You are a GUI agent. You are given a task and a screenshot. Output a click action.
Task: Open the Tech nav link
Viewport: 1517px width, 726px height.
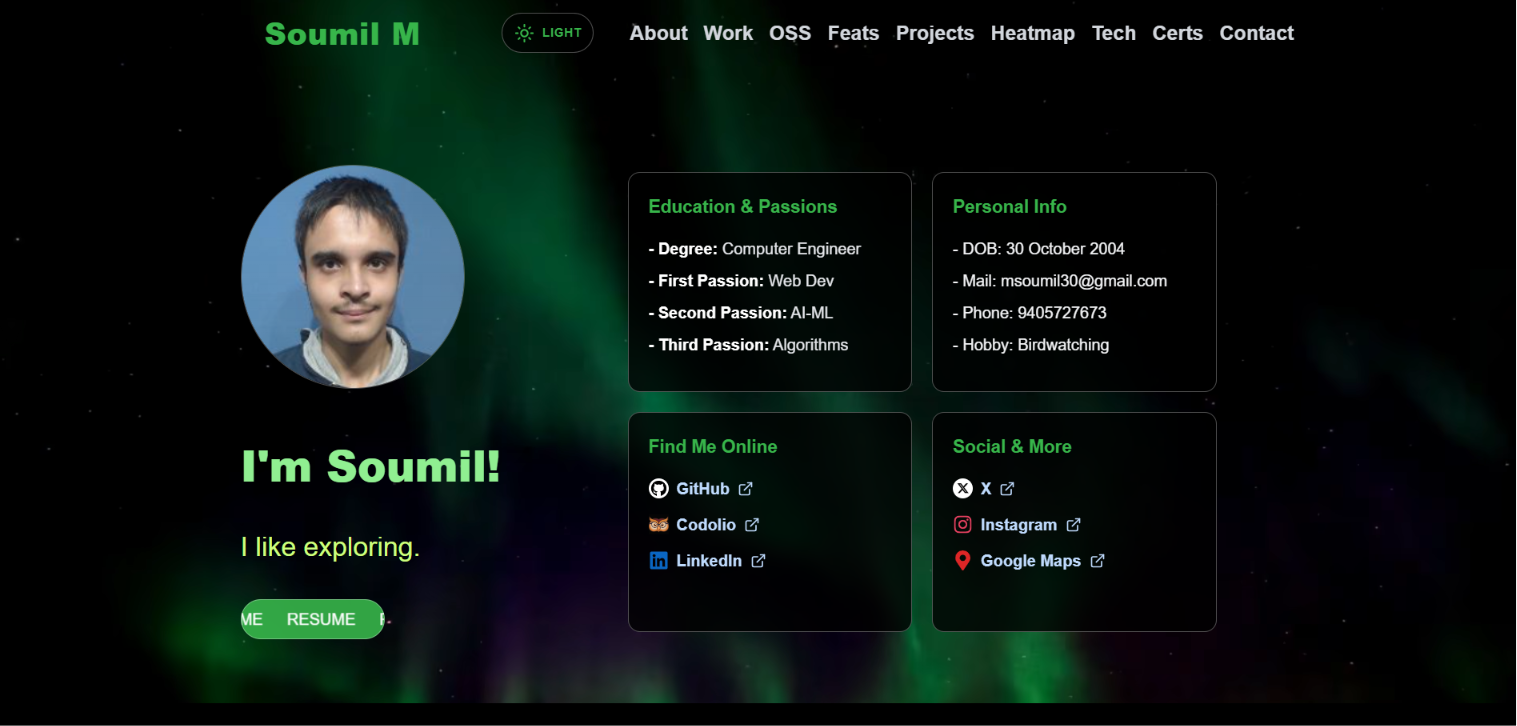tap(1114, 33)
